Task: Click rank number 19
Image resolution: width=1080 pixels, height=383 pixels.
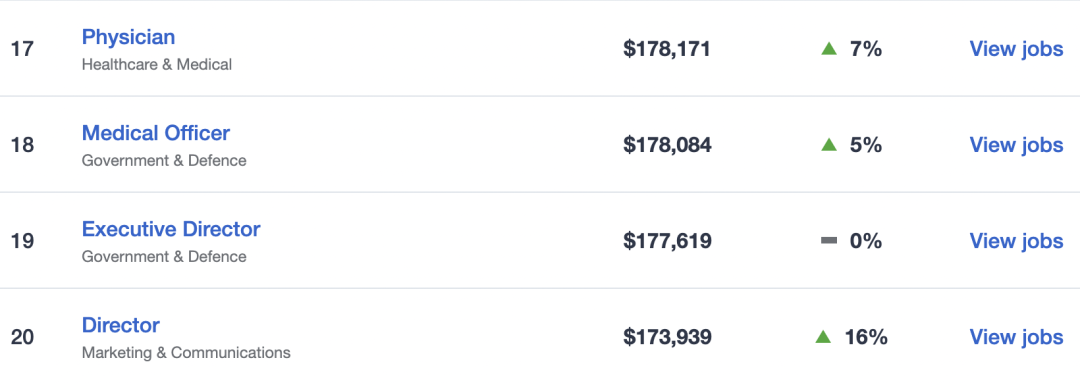Action: click(x=22, y=241)
